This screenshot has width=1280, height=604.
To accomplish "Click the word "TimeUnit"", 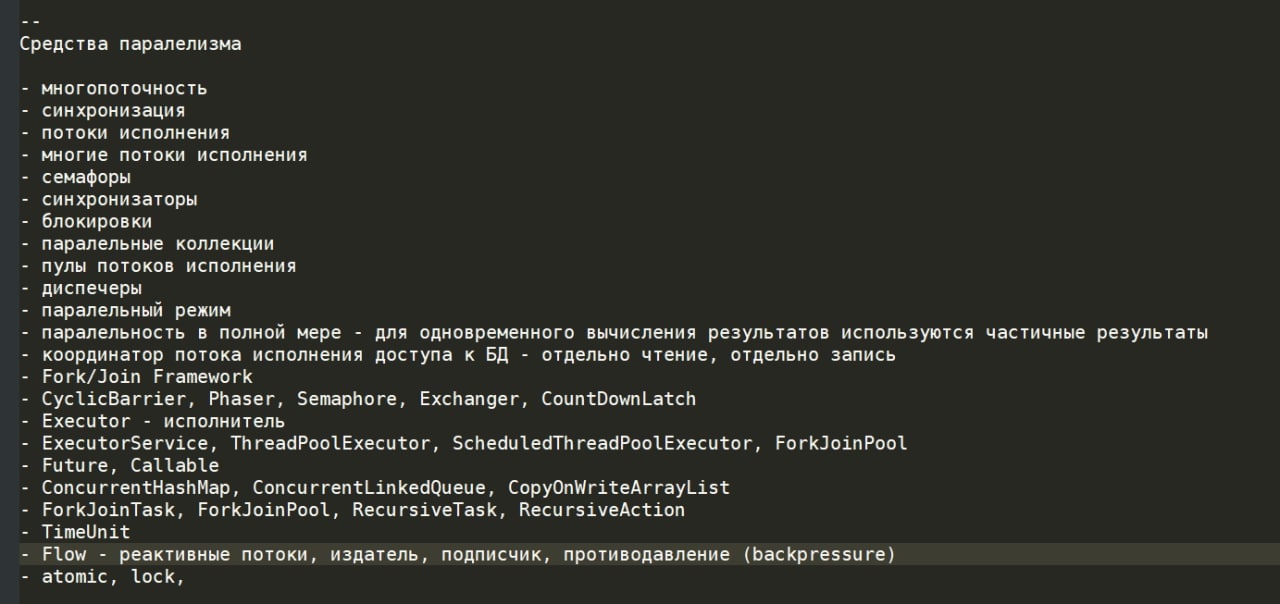I will 86,532.
